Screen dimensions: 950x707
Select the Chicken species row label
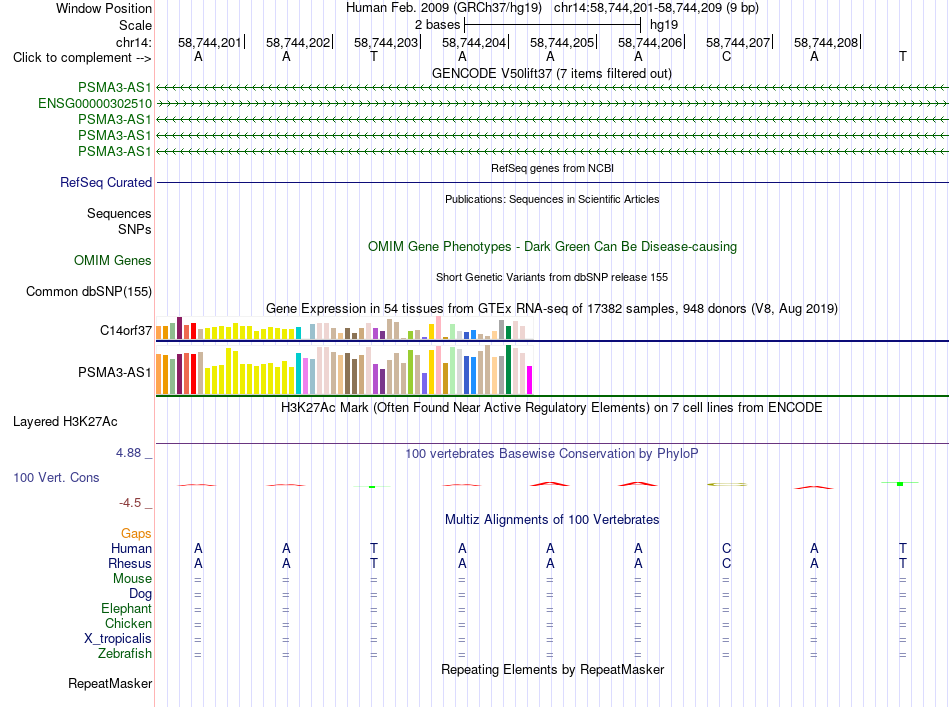(x=128, y=623)
